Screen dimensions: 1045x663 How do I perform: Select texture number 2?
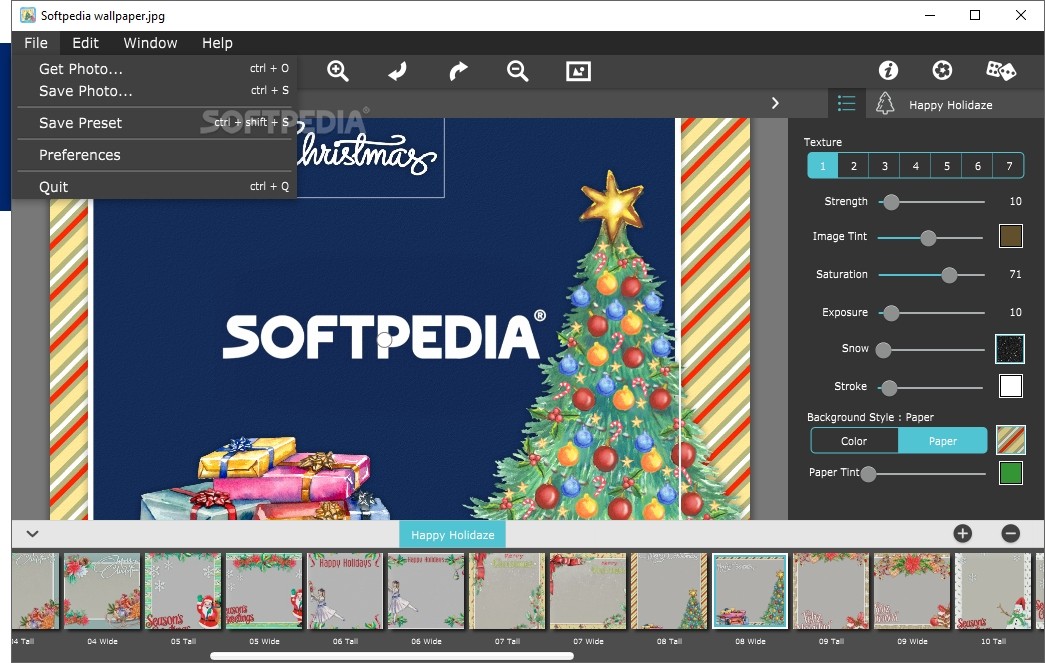click(x=853, y=166)
